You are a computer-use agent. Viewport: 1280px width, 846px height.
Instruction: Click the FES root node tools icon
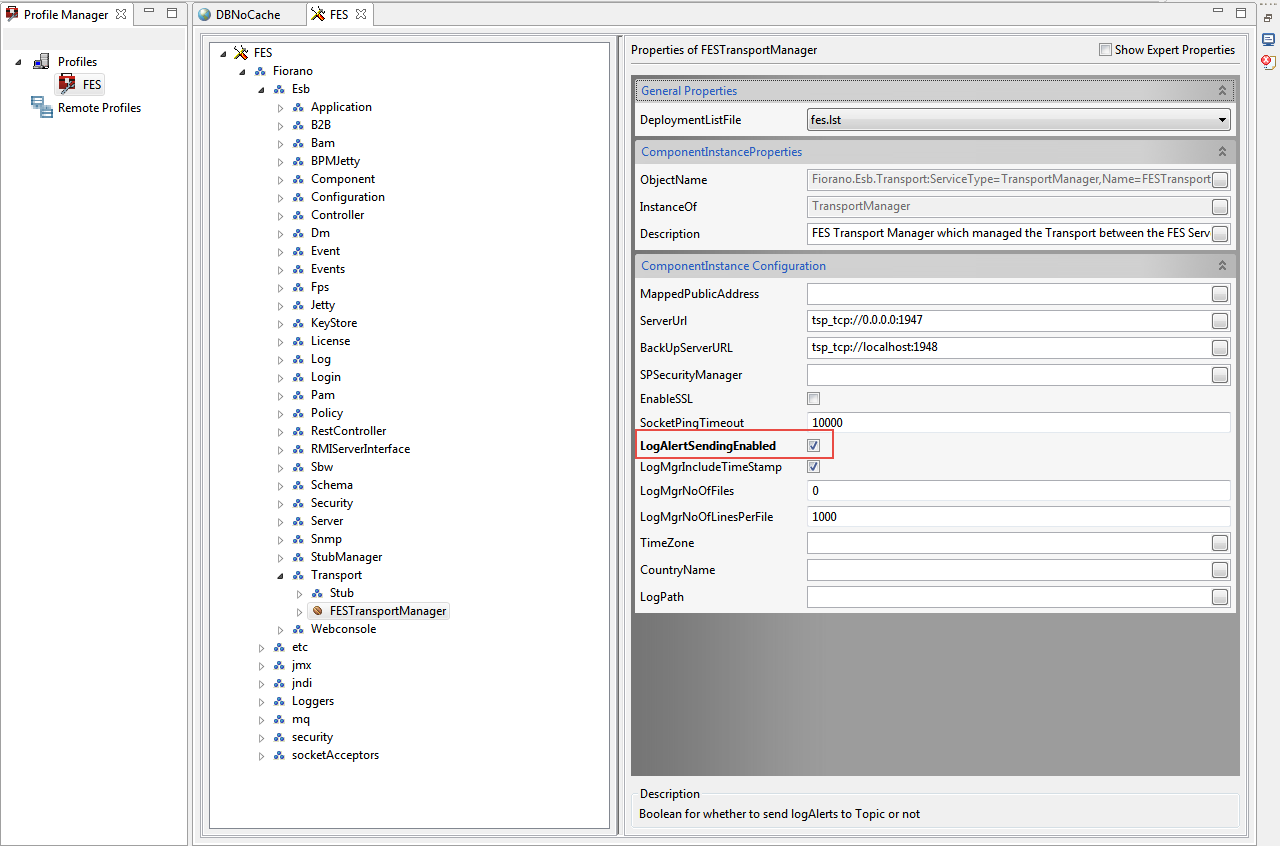(x=241, y=53)
